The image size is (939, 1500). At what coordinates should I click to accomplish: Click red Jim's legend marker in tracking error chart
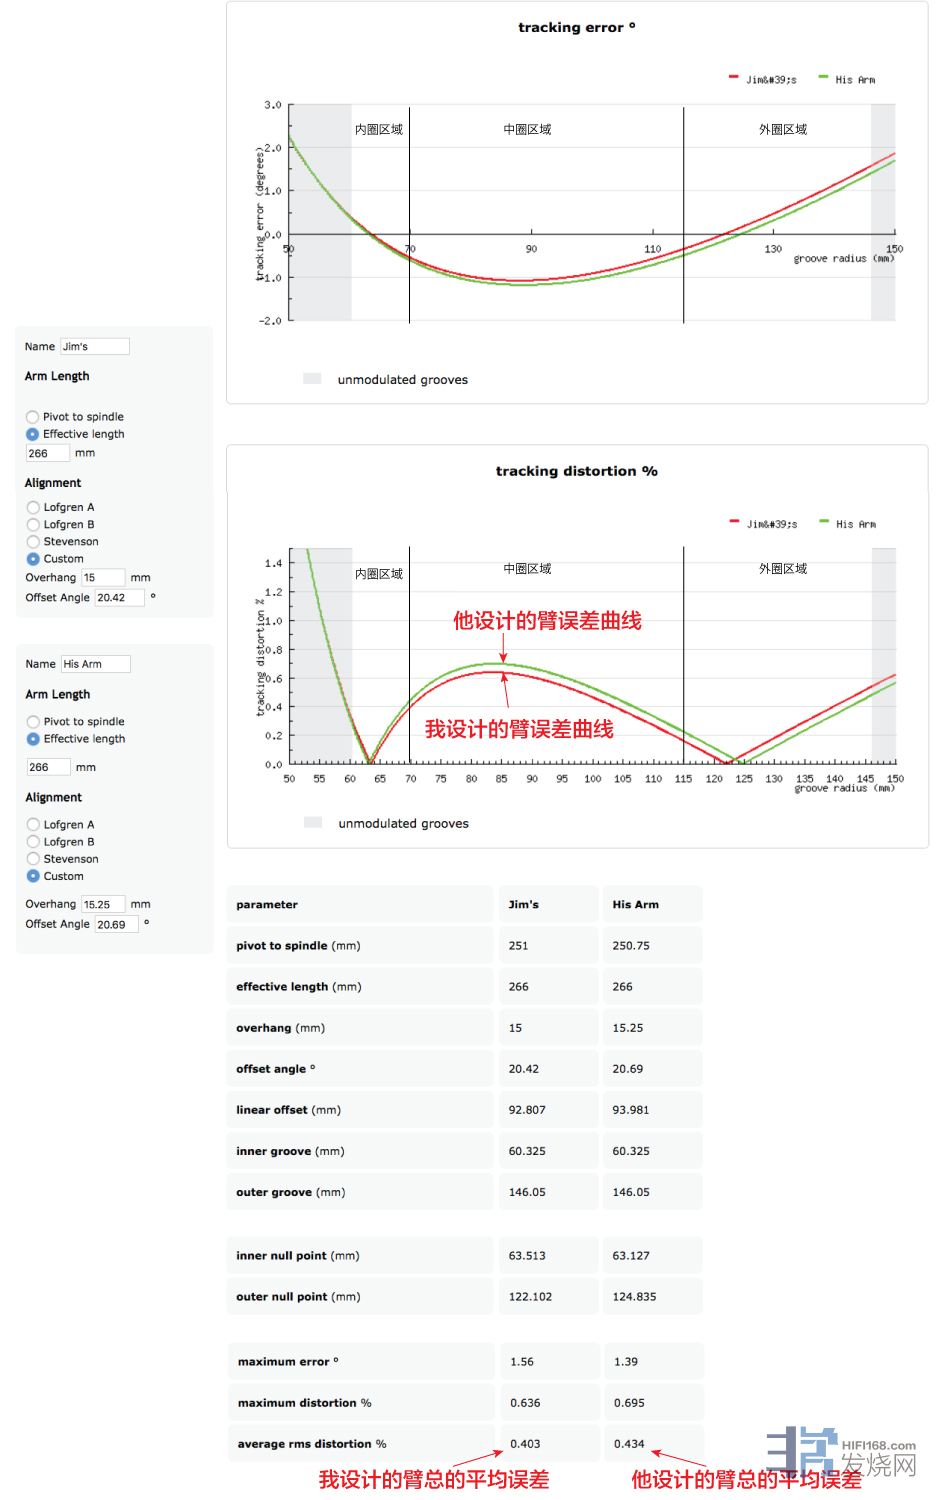pyautogui.click(x=734, y=78)
